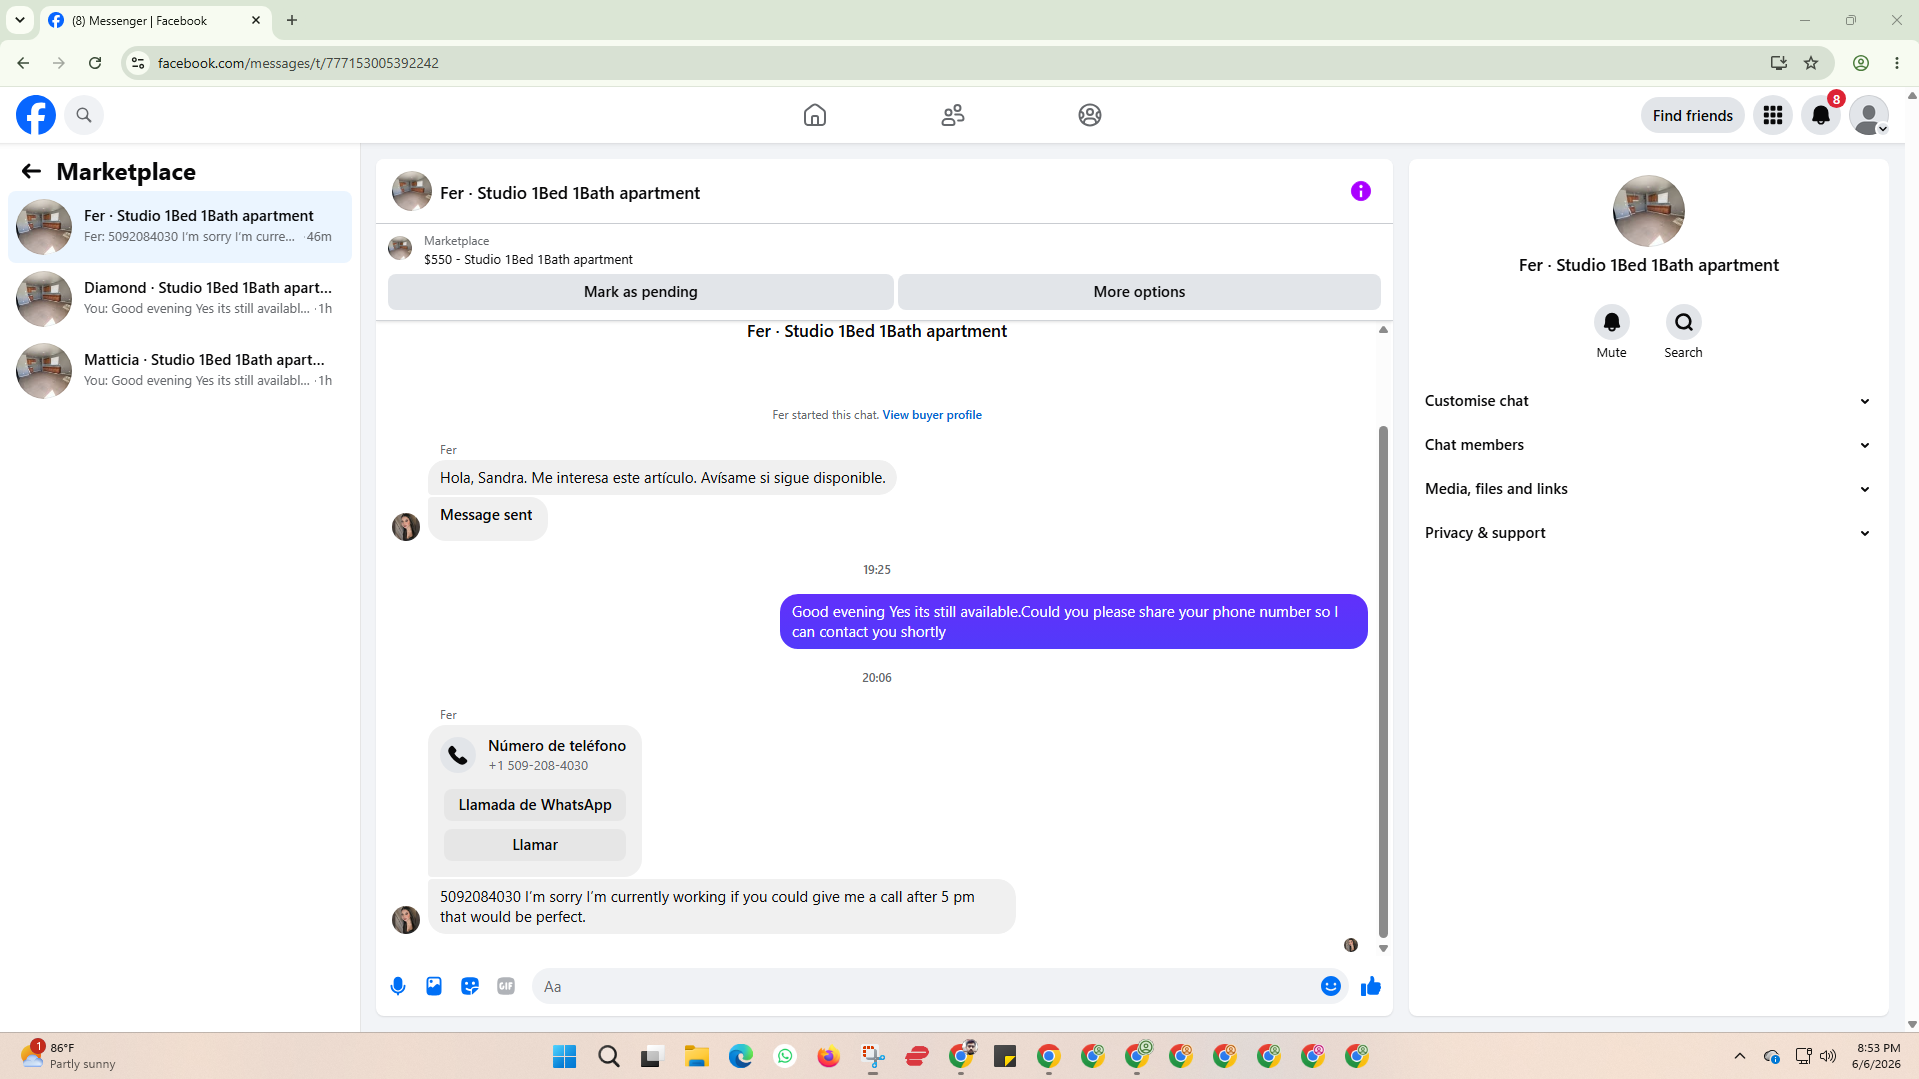
Task: Open the Groups icon in top navigation
Action: click(1090, 115)
